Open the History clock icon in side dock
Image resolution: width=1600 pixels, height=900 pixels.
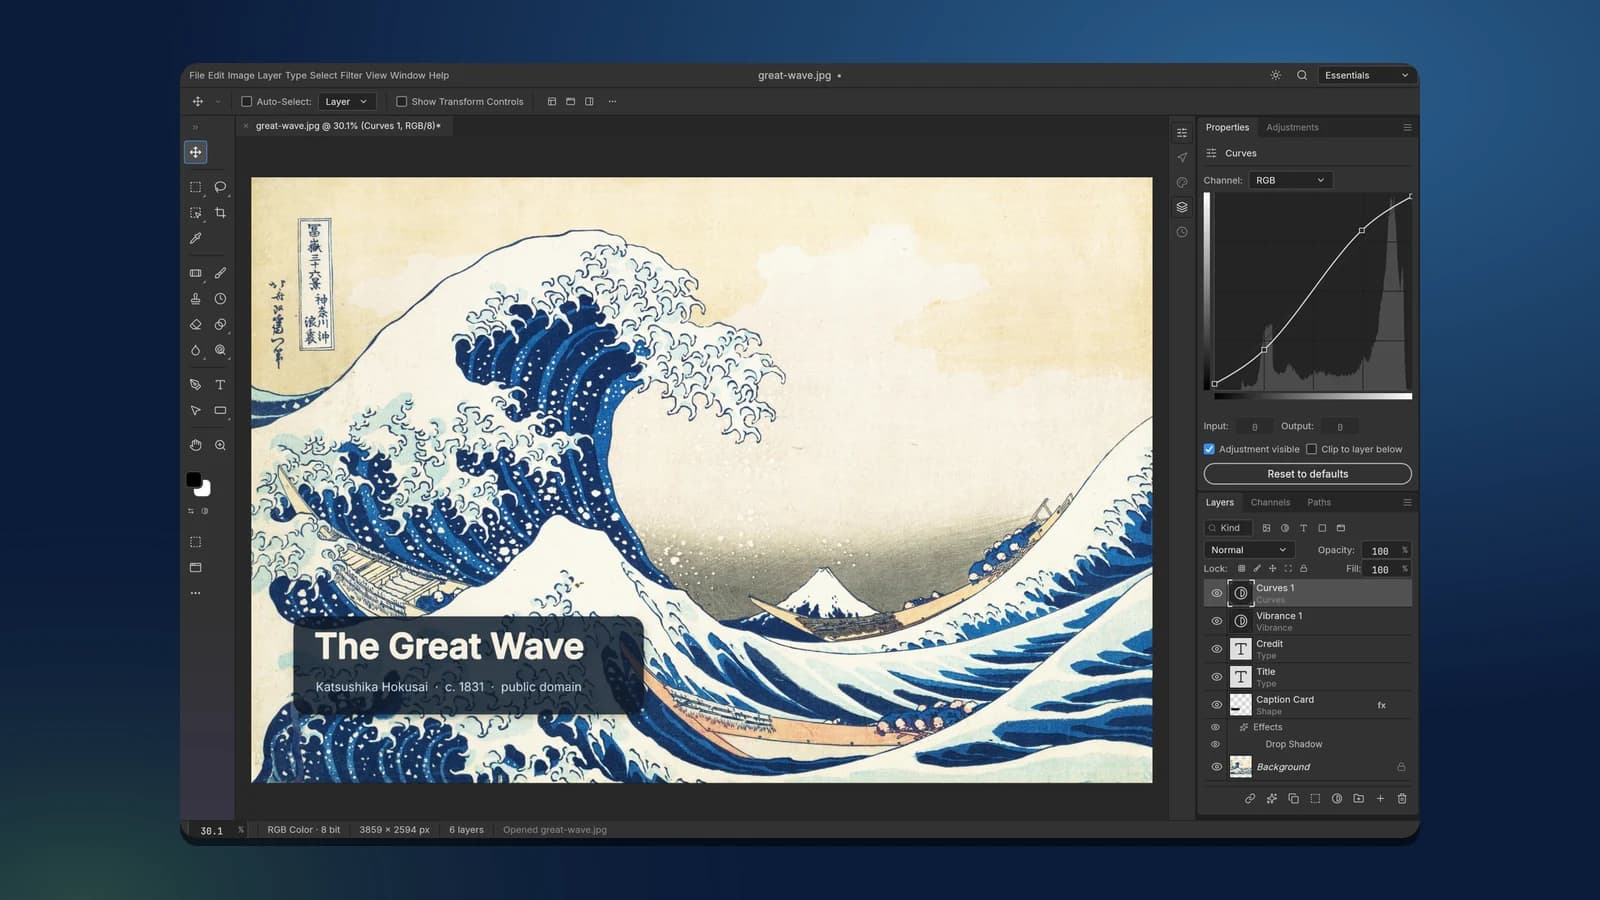pyautogui.click(x=1182, y=232)
